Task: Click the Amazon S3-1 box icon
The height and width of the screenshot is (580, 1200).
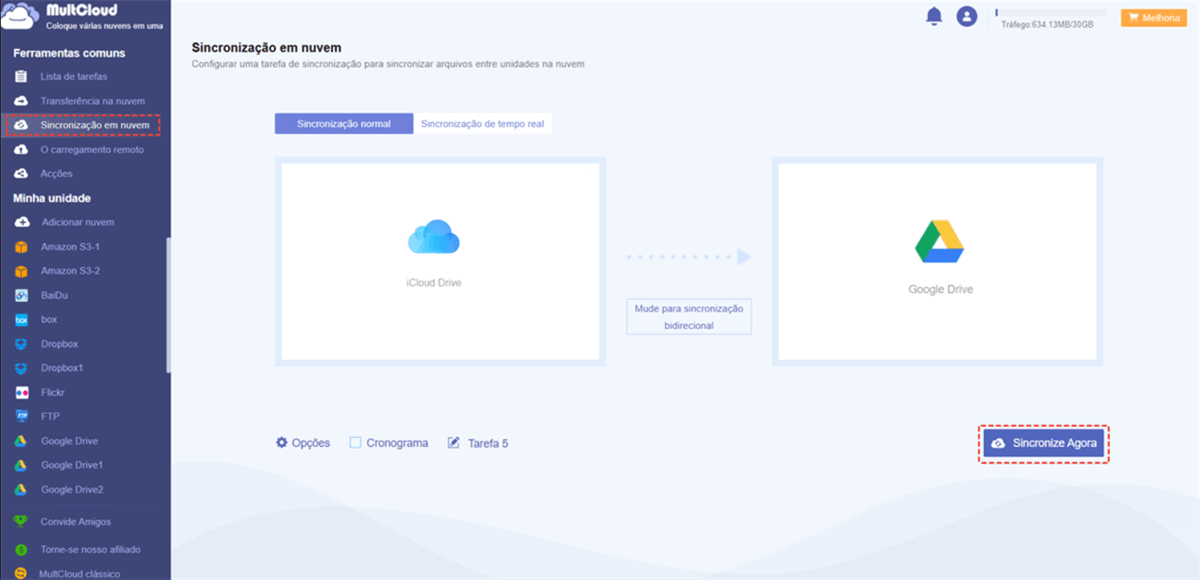Action: pyautogui.click(x=21, y=247)
